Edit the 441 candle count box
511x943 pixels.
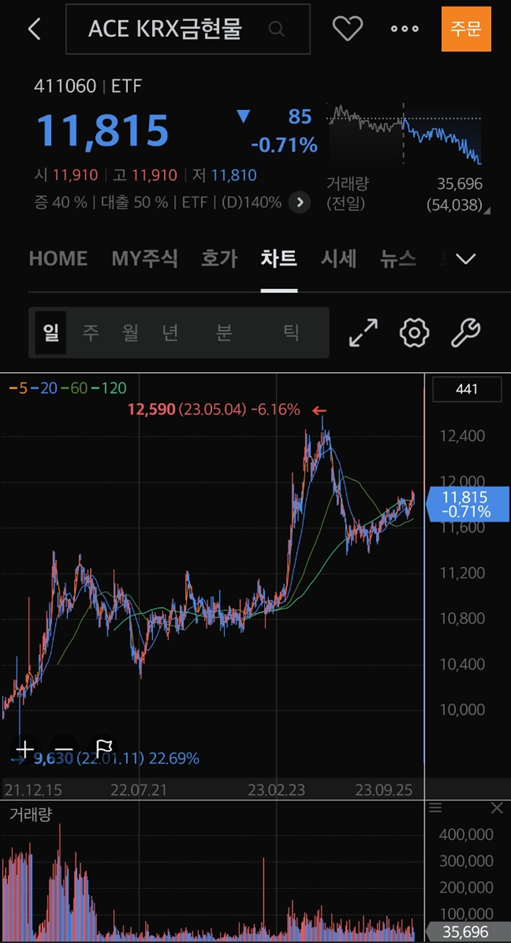click(467, 389)
